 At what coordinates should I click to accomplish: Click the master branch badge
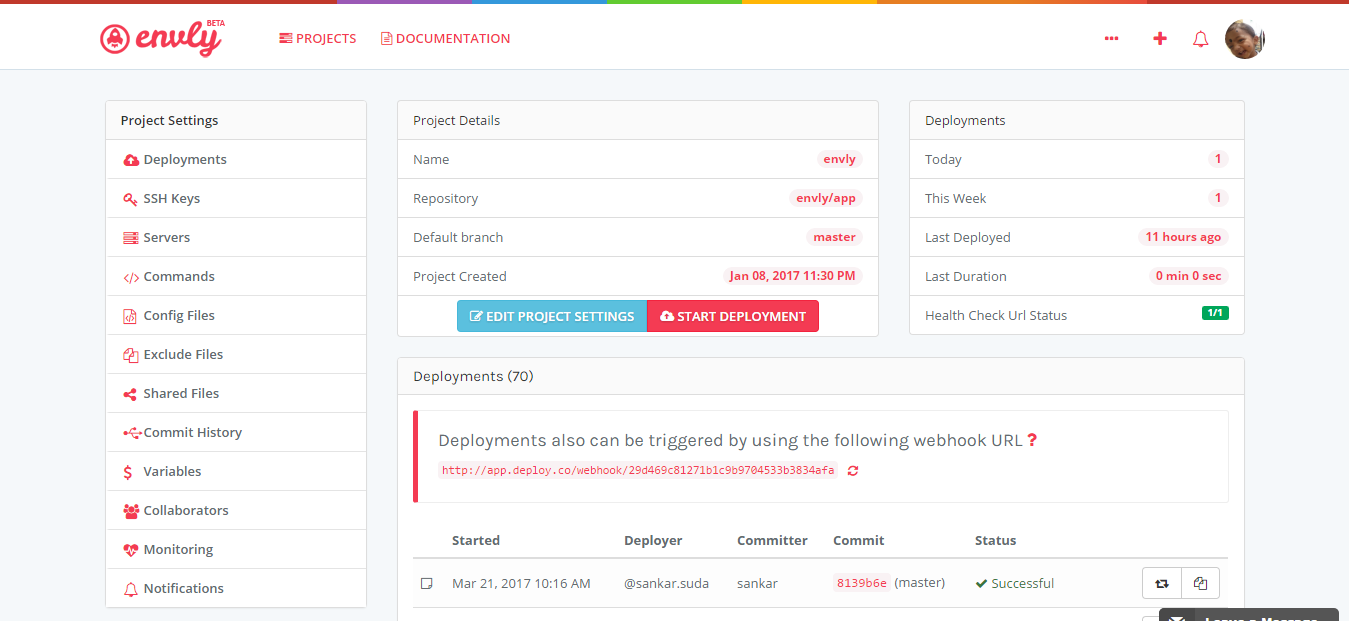click(x=834, y=237)
